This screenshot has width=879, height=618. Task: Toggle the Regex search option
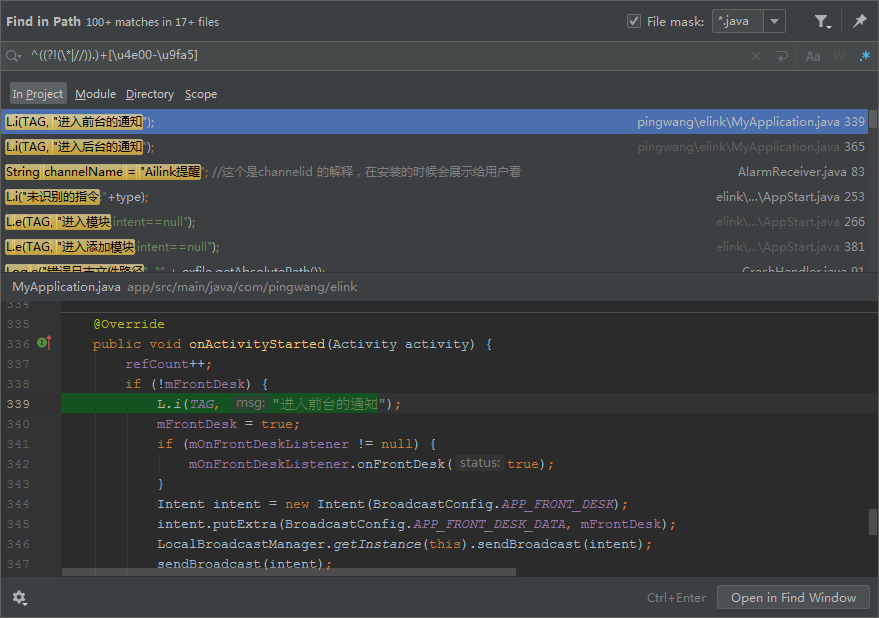click(864, 56)
